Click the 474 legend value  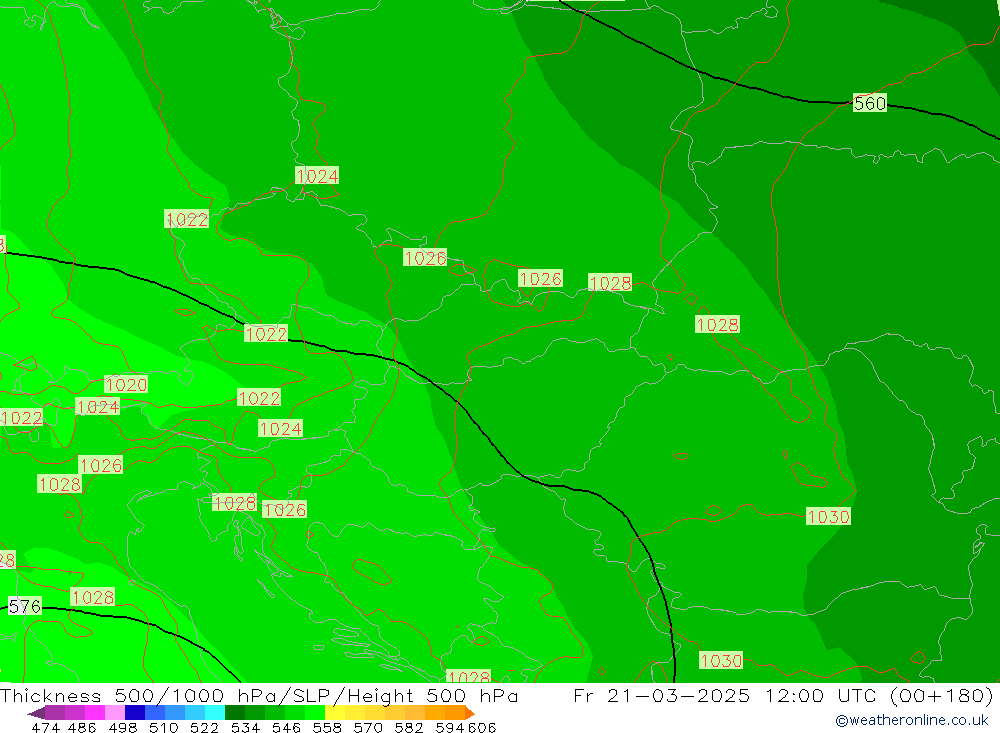pyautogui.click(x=45, y=727)
